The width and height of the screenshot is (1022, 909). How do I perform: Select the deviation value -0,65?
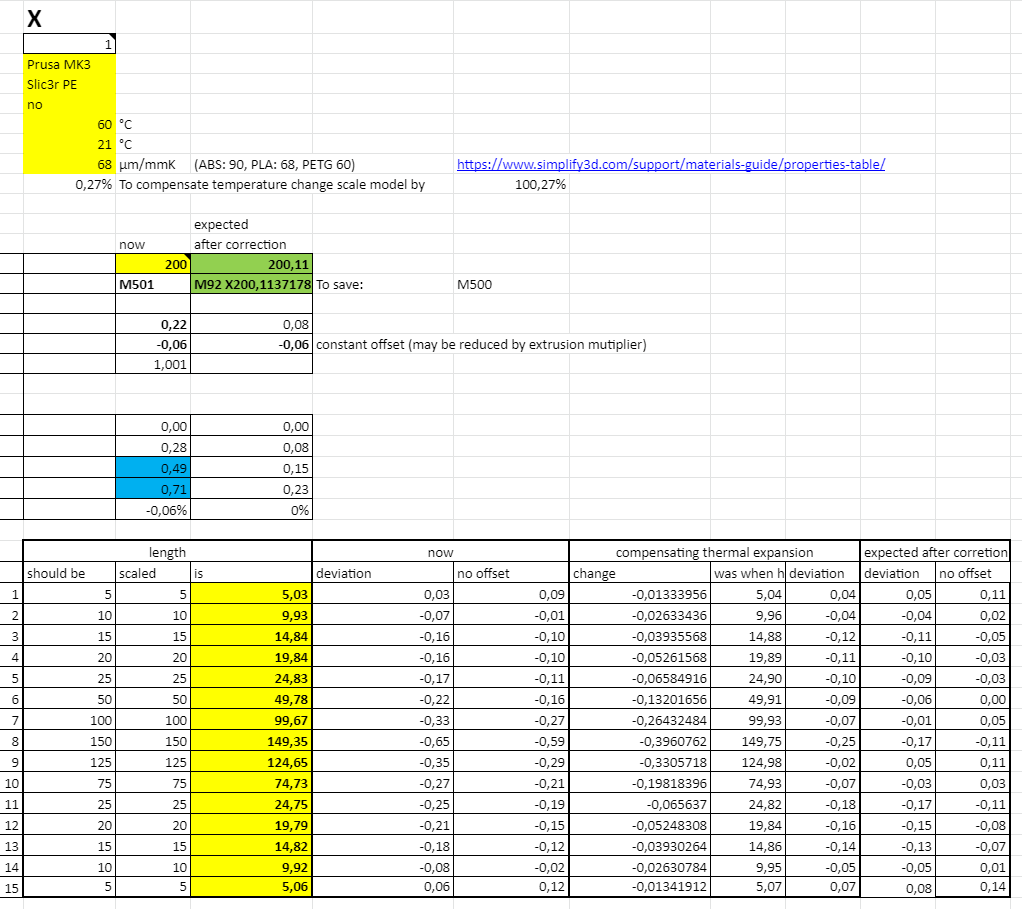[383, 741]
